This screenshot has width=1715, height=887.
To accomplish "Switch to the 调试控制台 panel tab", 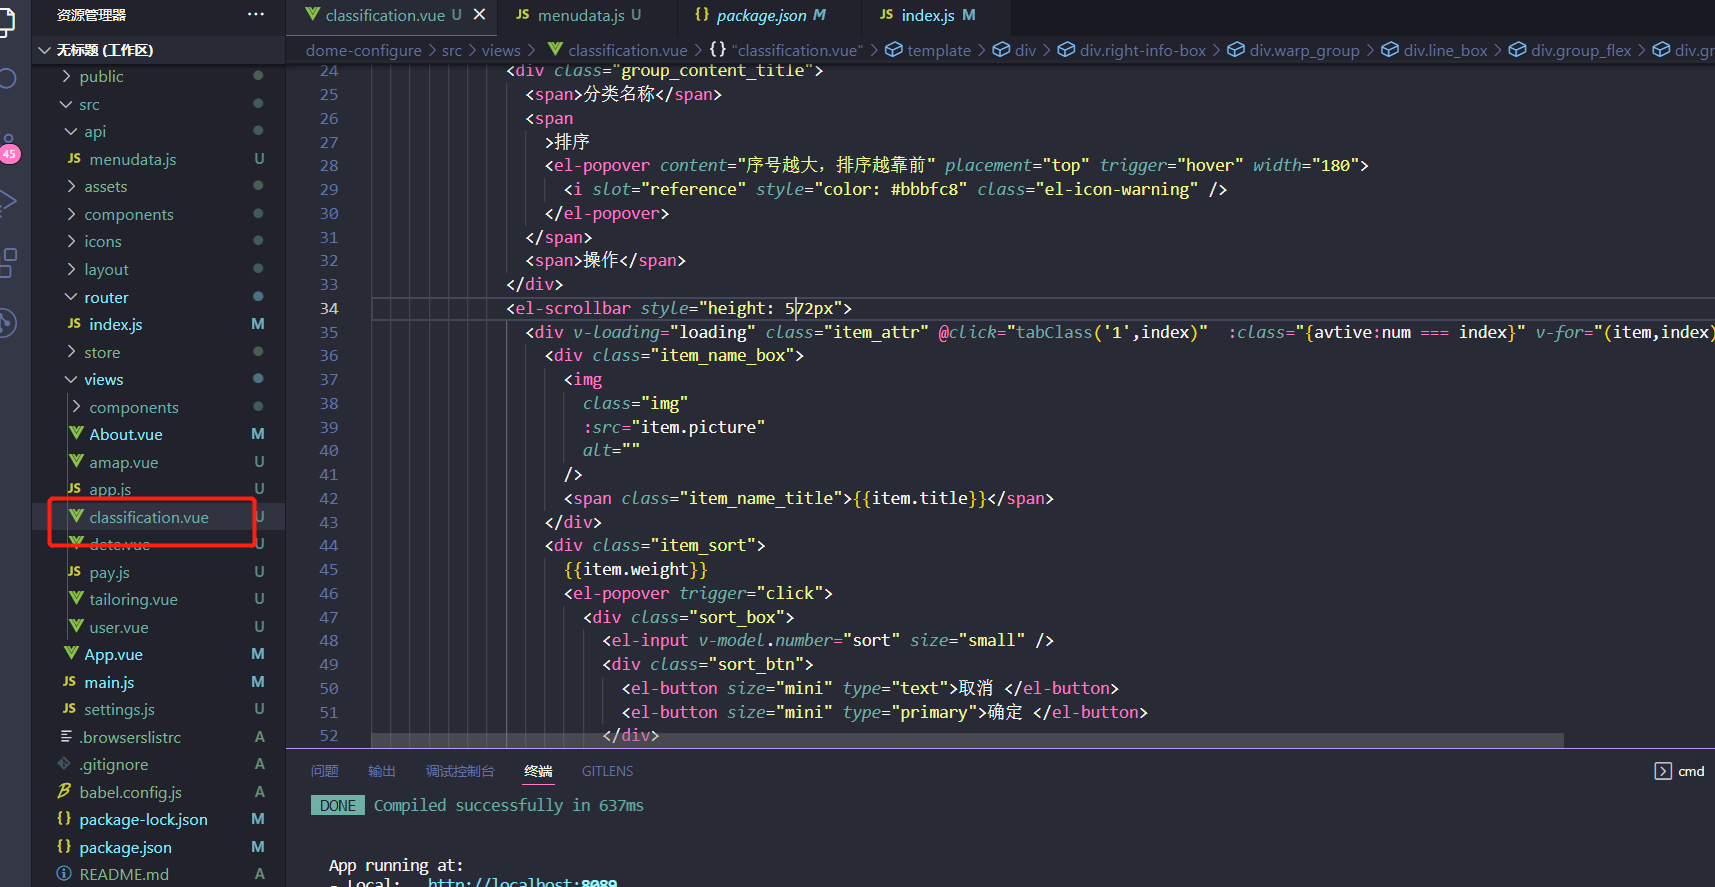I will pyautogui.click(x=460, y=771).
